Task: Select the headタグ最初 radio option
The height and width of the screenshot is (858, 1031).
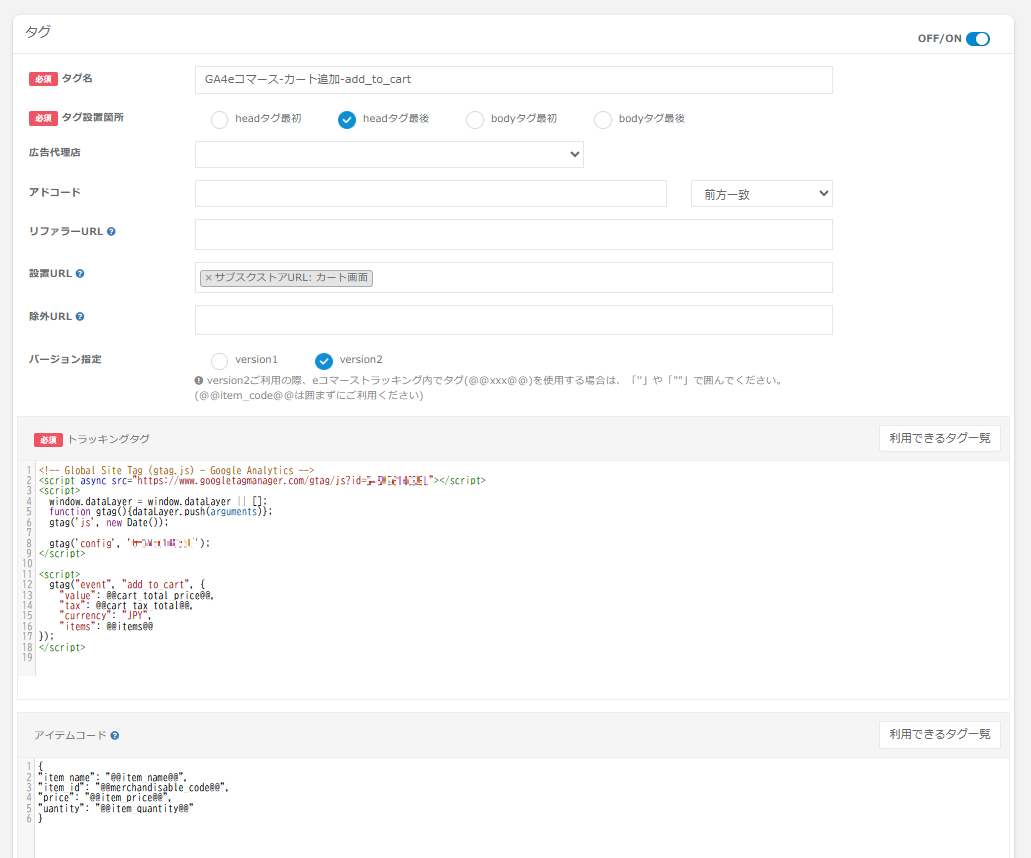Action: point(219,120)
